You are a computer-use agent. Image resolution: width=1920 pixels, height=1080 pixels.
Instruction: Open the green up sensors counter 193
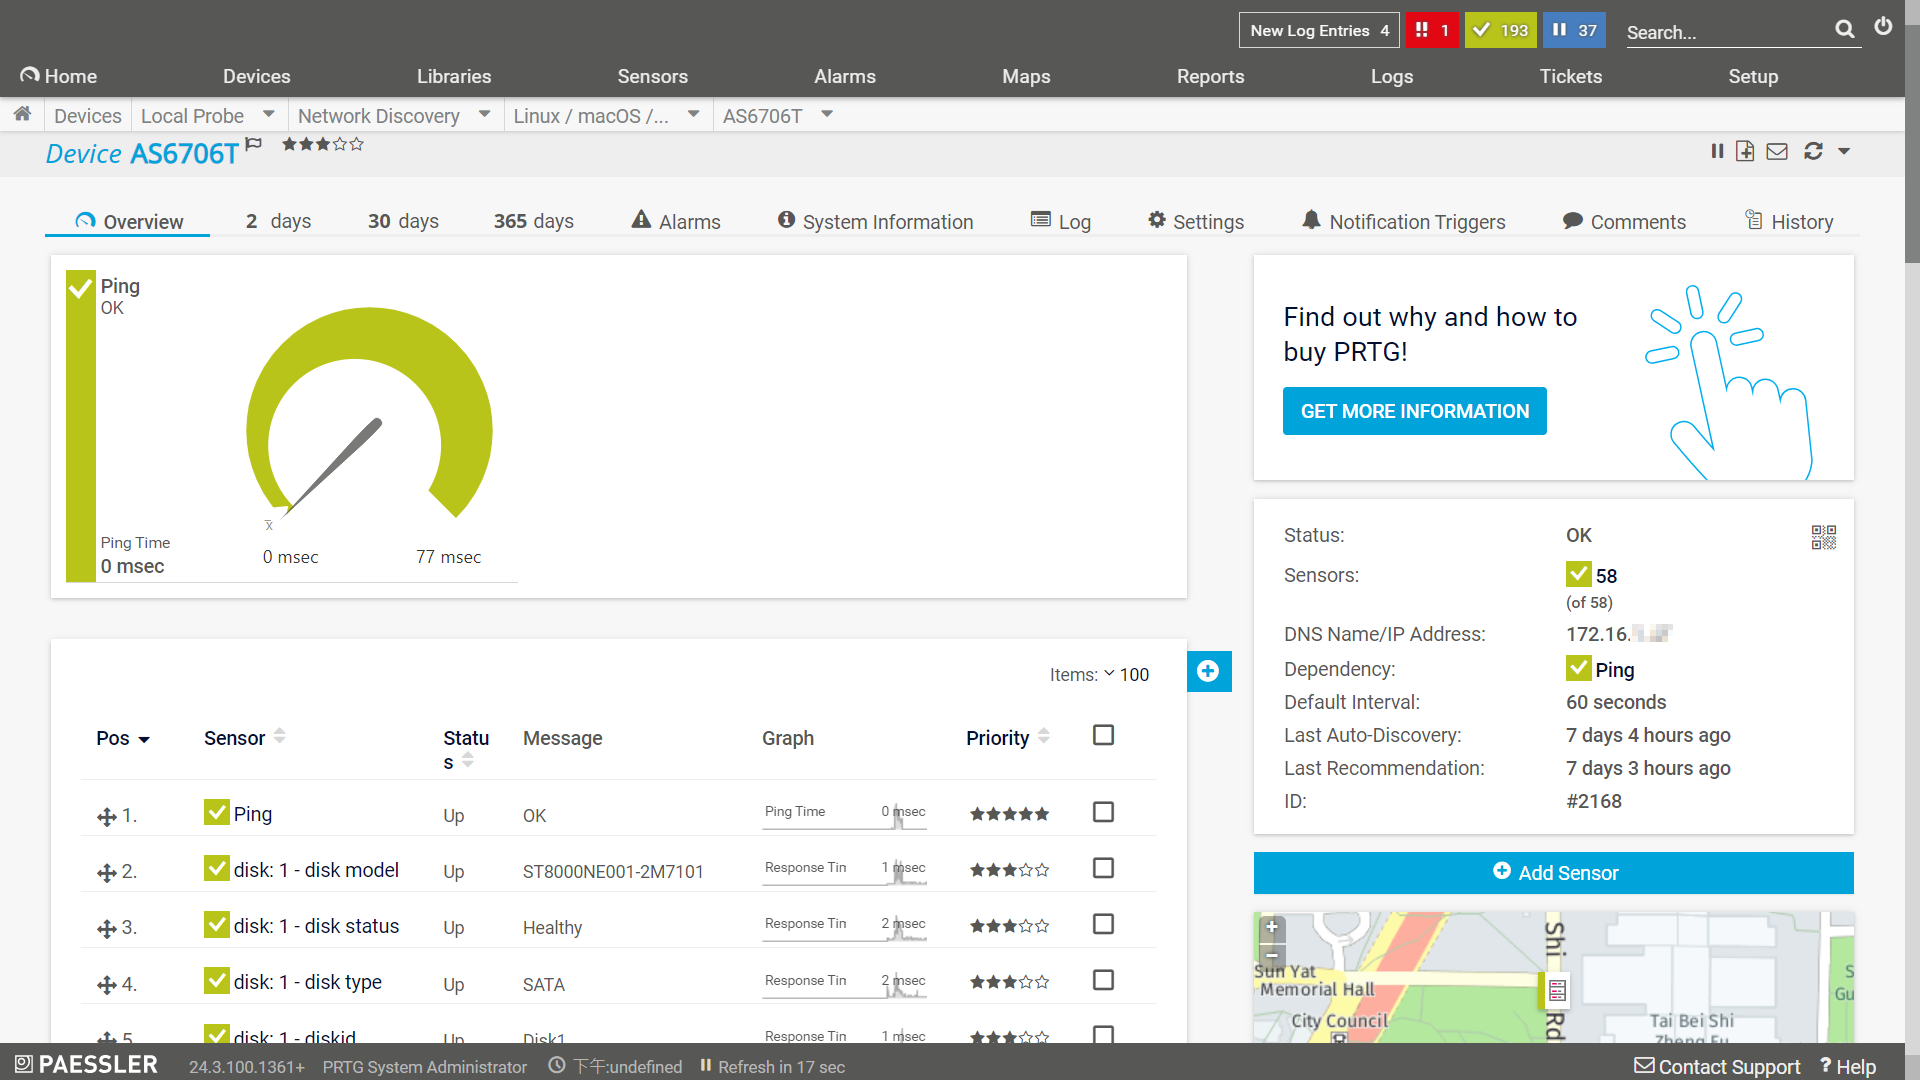[x=1500, y=30]
